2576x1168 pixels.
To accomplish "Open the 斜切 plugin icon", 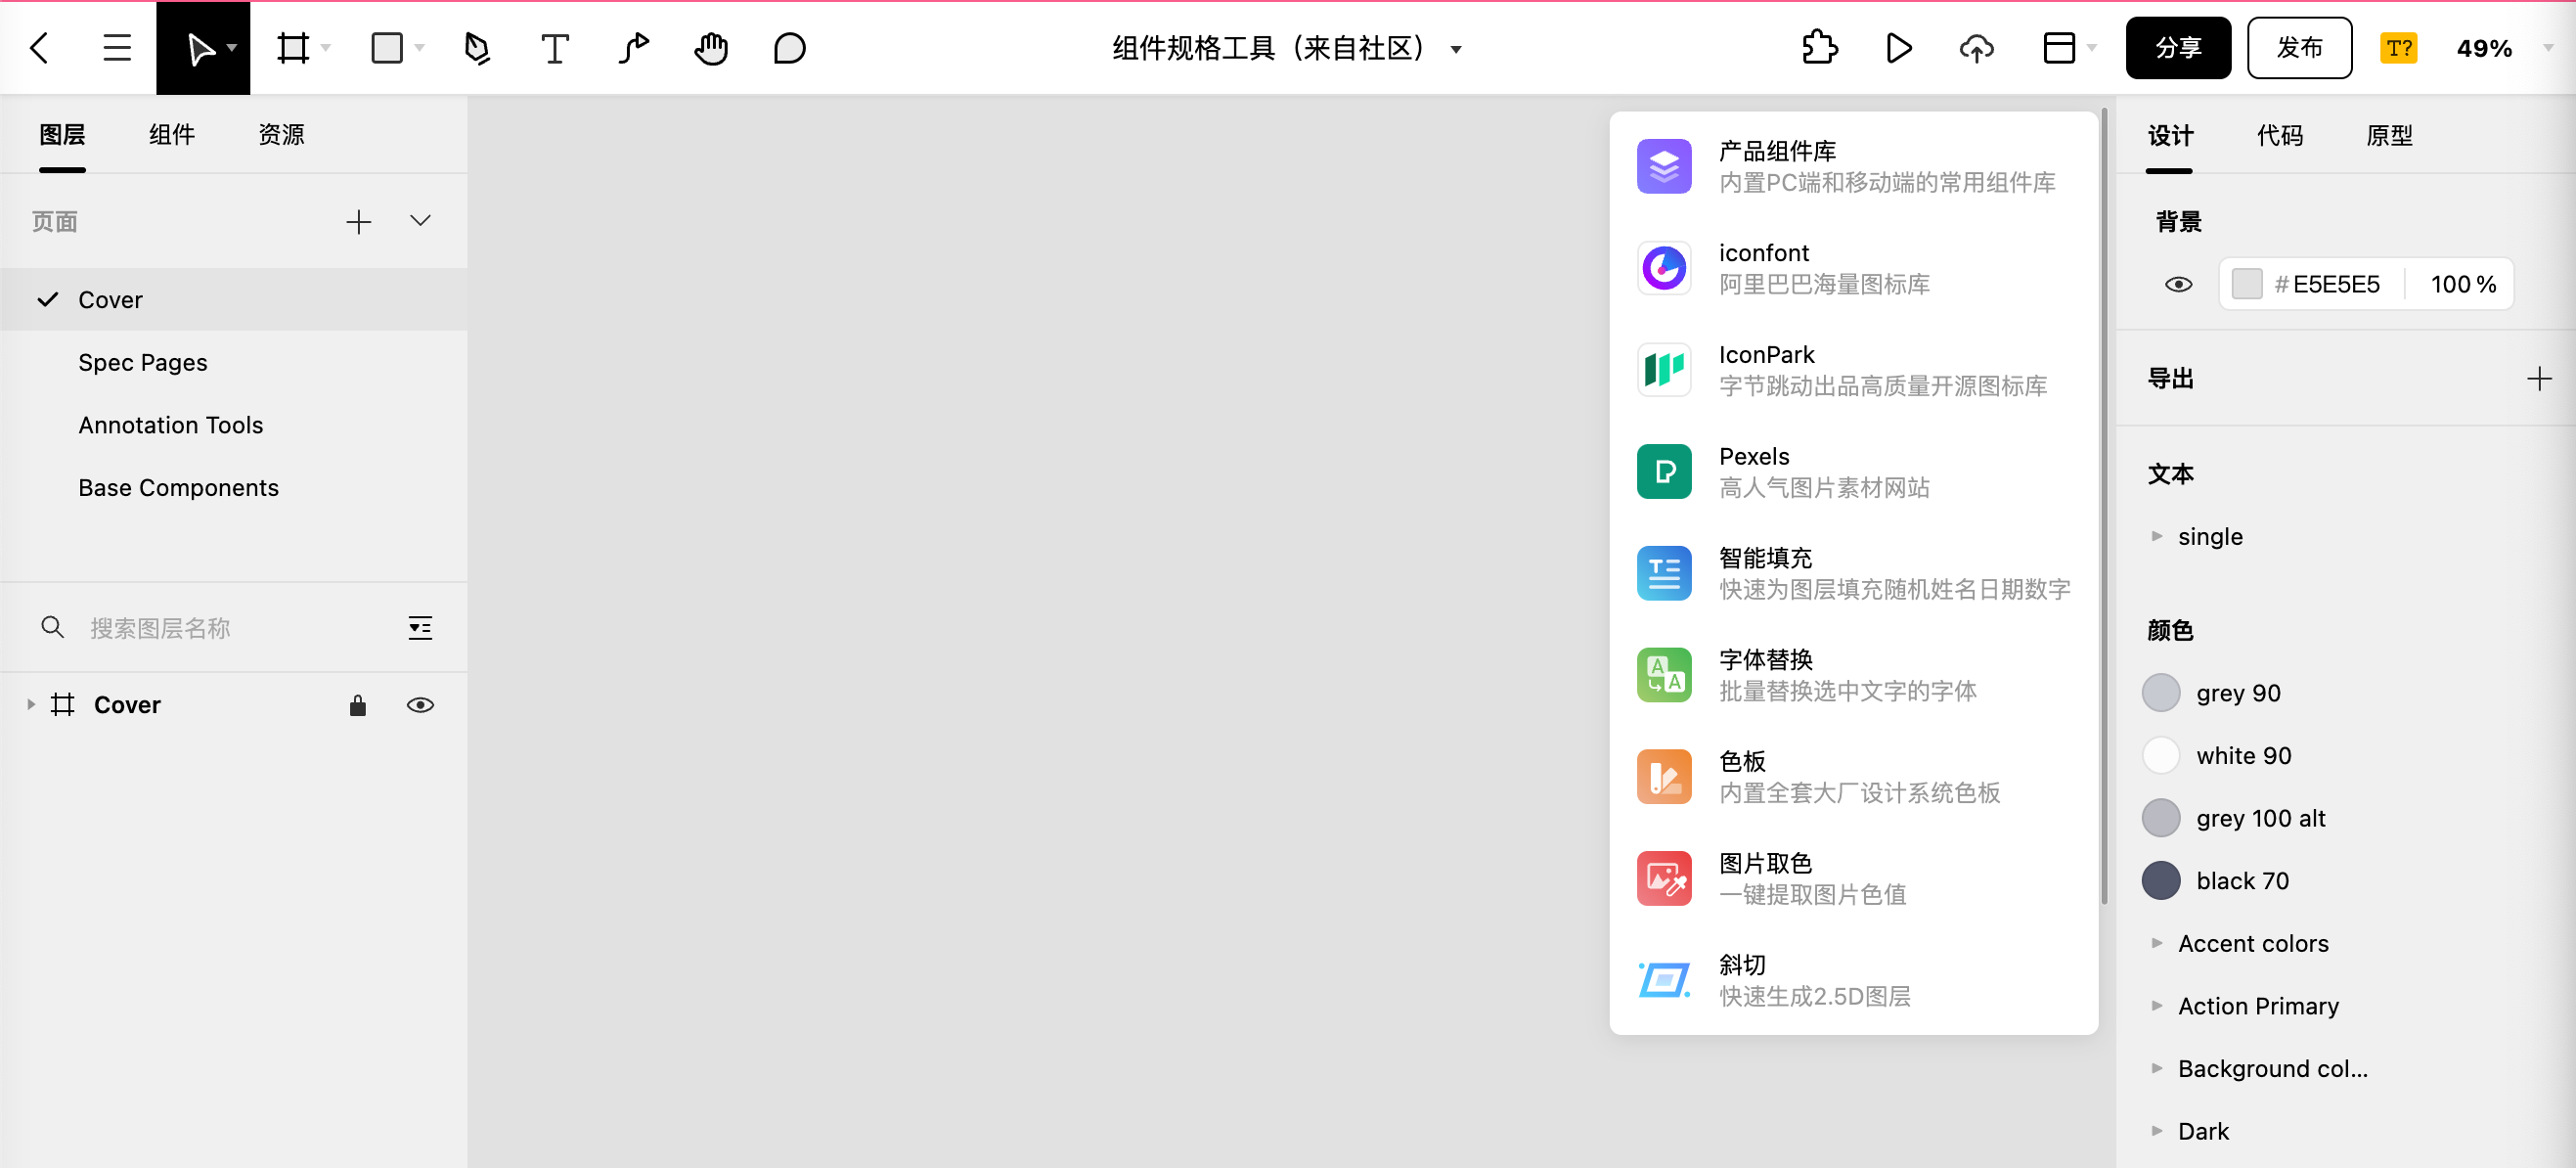I will pos(1664,980).
